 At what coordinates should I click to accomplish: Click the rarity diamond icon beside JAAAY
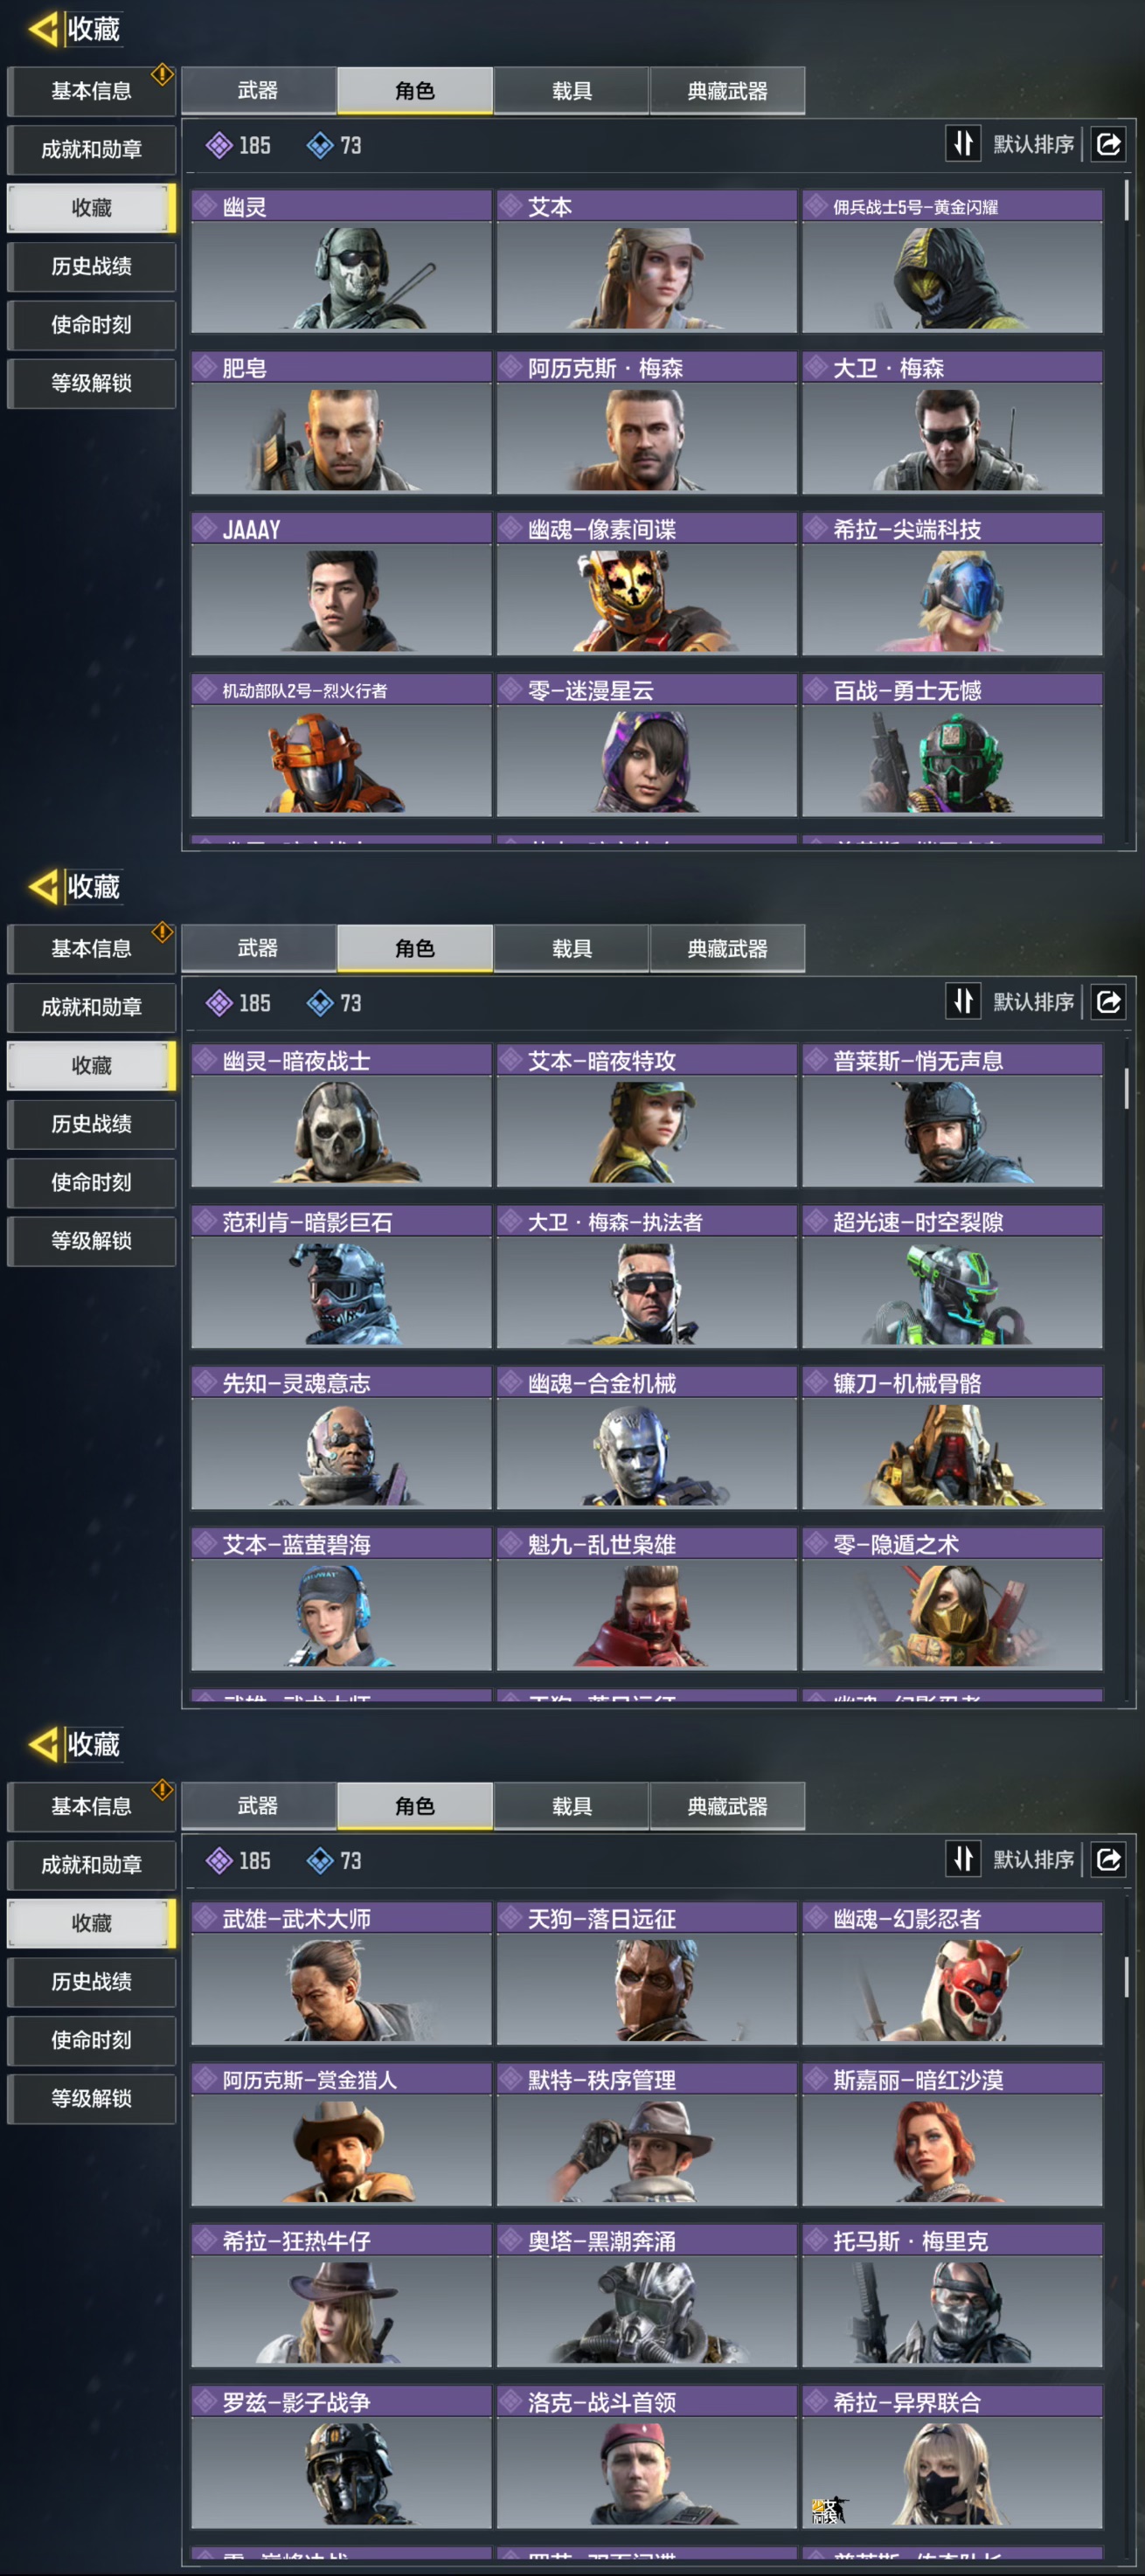click(x=205, y=528)
